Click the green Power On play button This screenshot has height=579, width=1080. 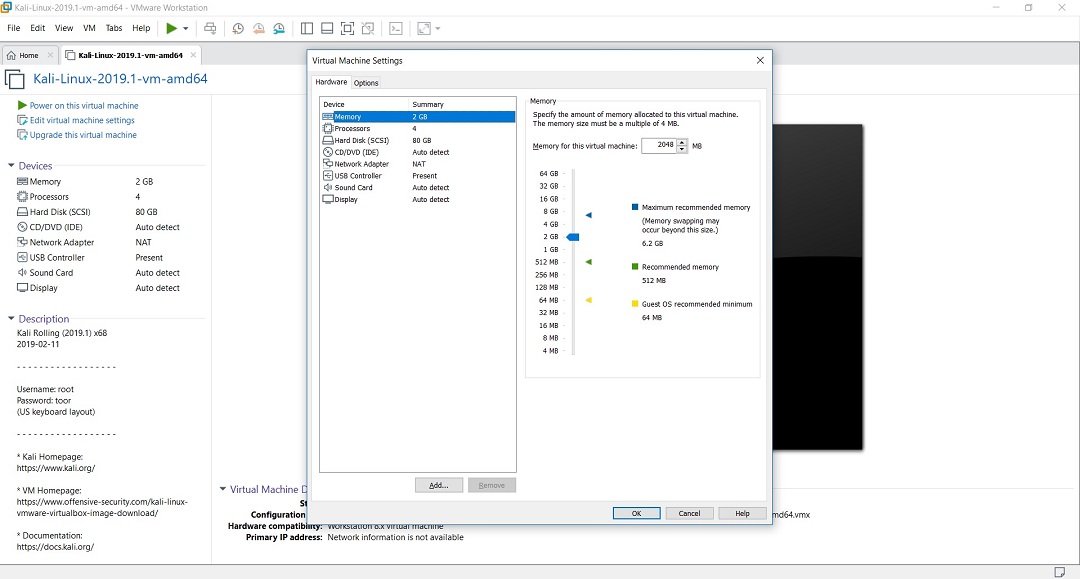172,28
